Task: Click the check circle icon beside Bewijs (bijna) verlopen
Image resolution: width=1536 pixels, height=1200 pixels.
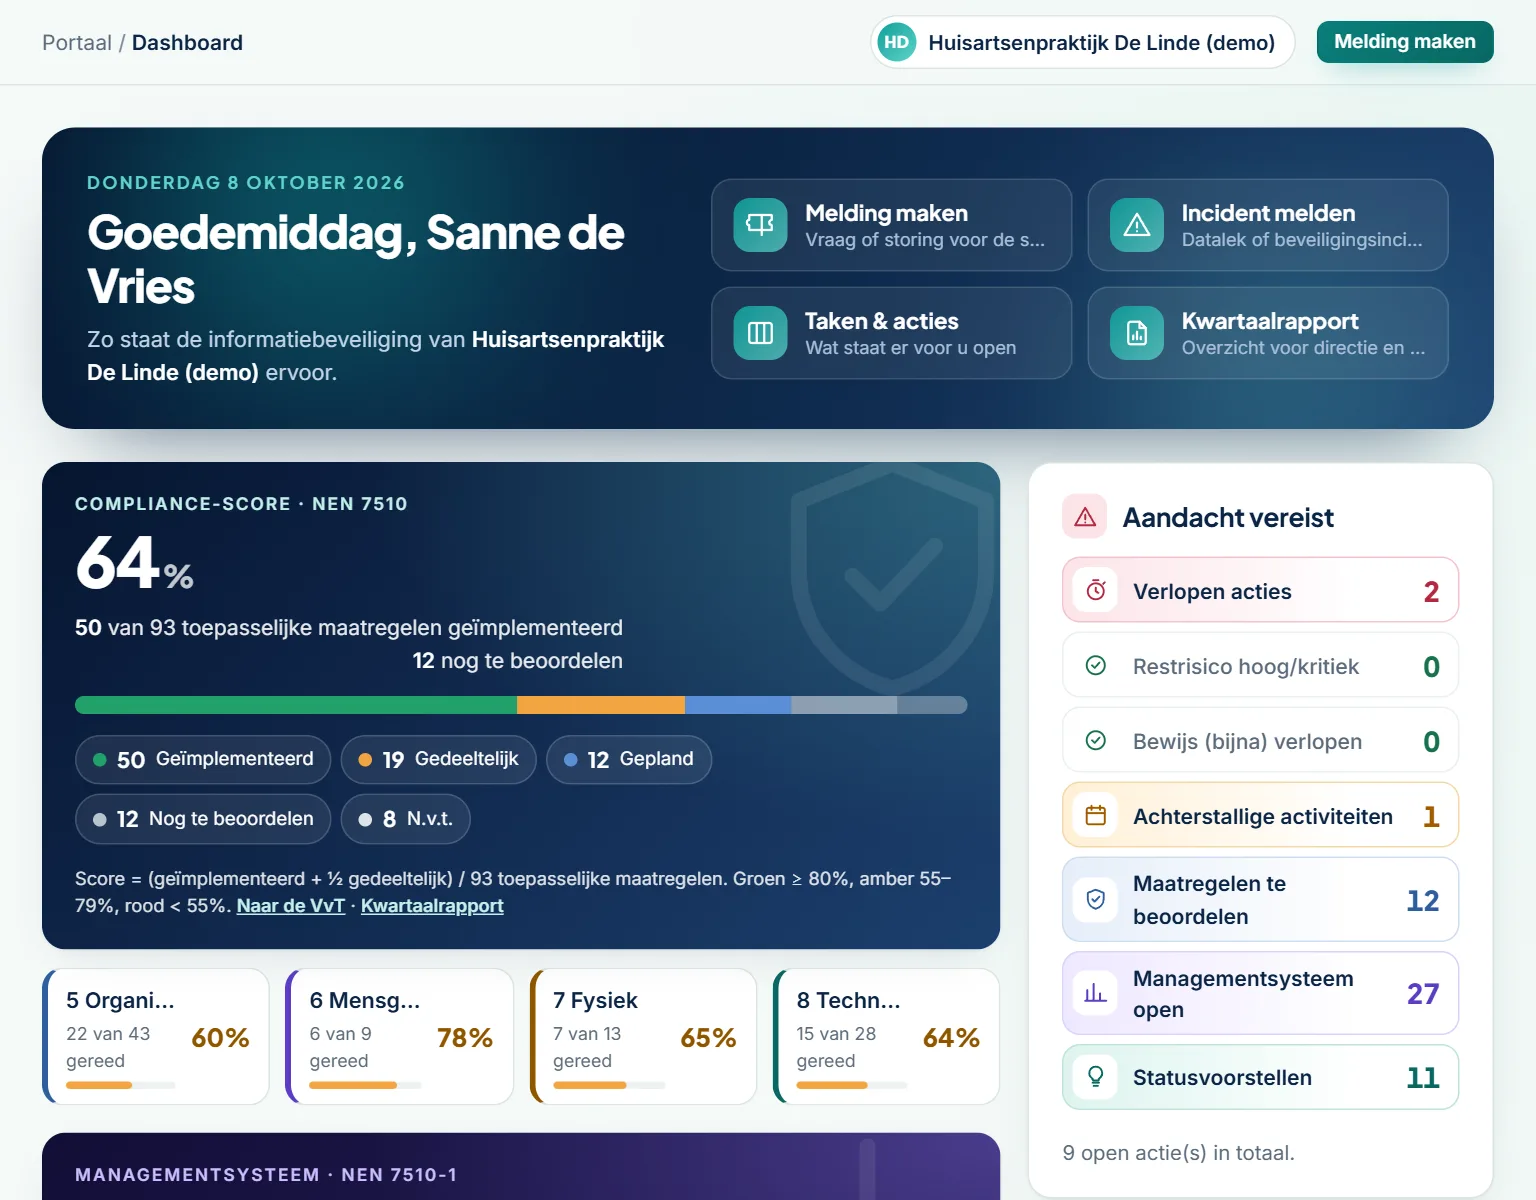Action: pos(1096,740)
